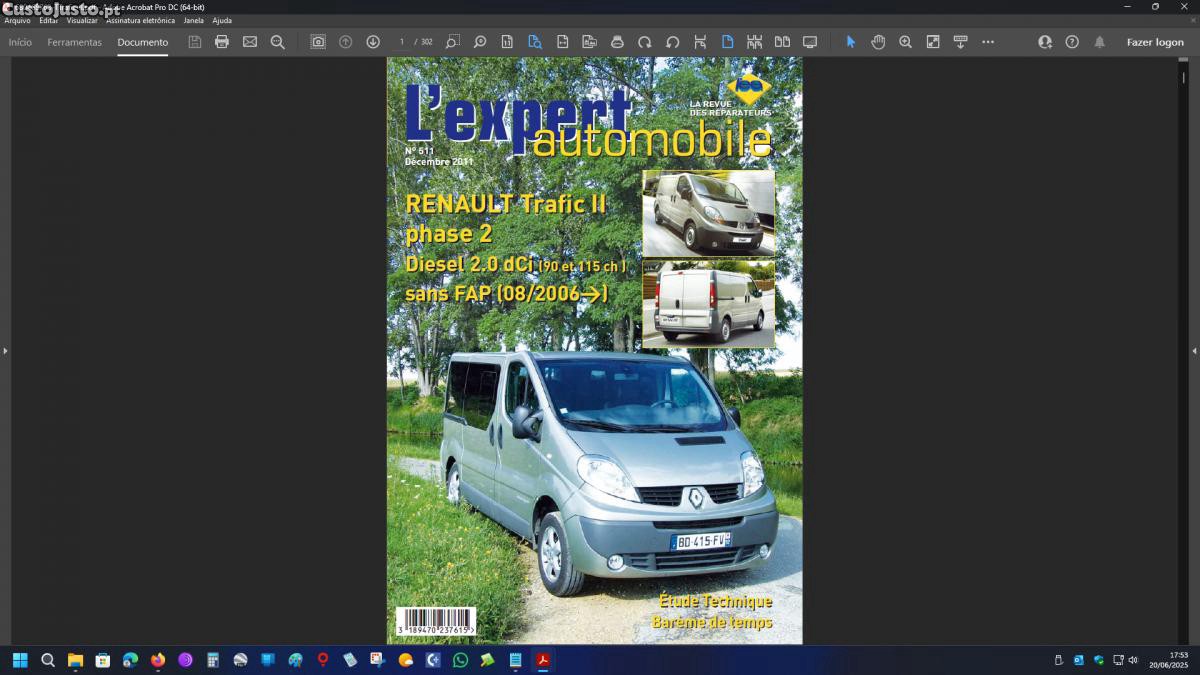Enable single page view mode

coord(727,42)
